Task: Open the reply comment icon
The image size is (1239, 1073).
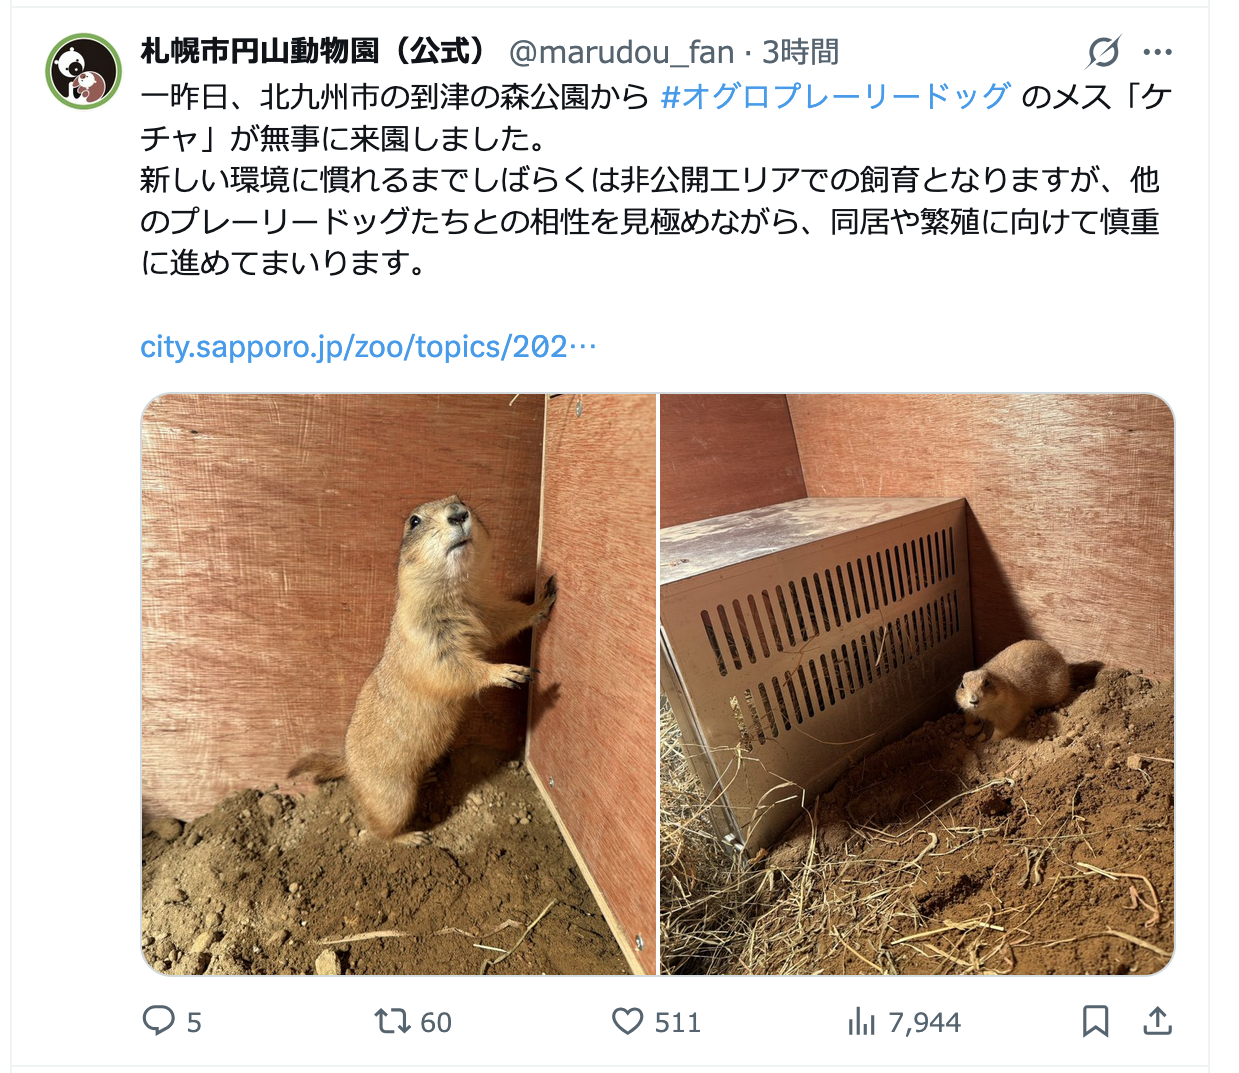Action: point(159,1021)
